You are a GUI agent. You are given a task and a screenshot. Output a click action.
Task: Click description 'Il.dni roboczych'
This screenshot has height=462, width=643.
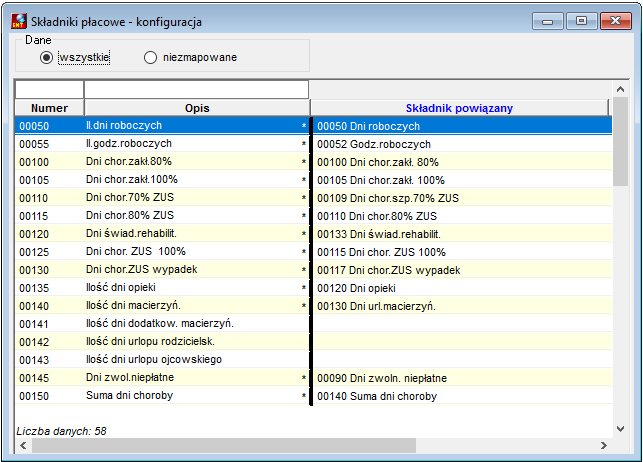point(124,125)
